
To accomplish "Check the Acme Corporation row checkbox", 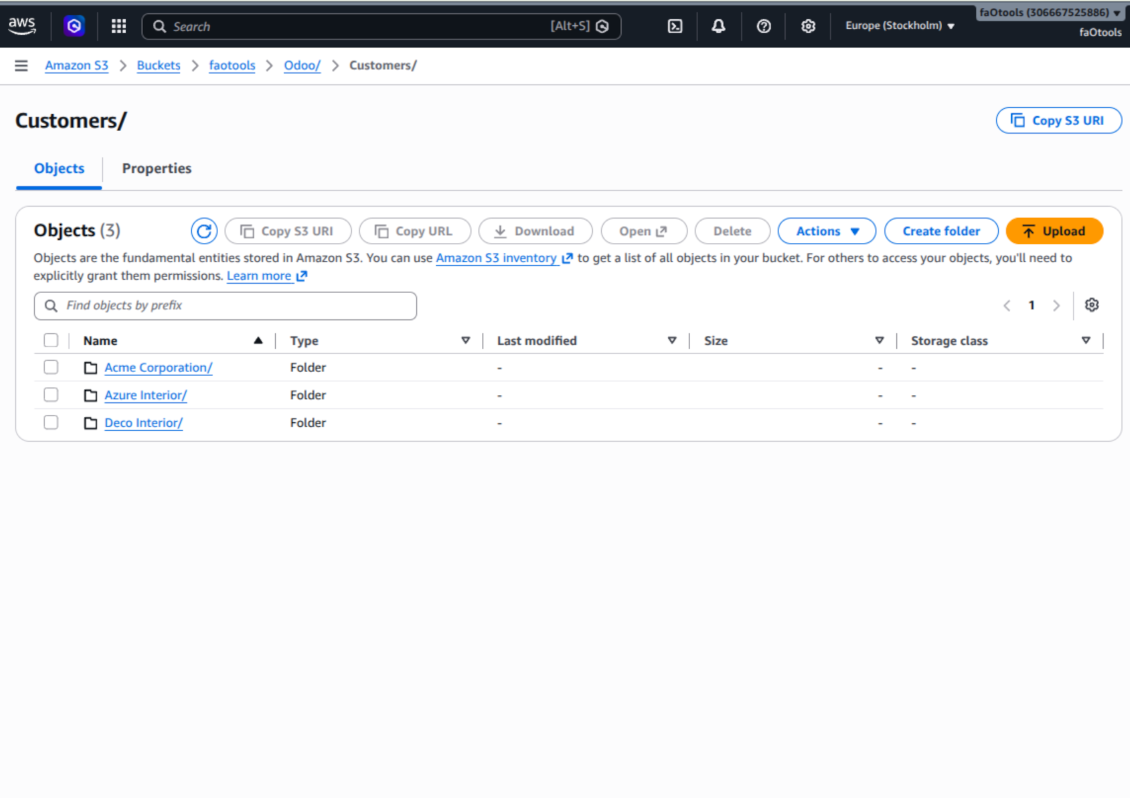I will tap(50, 368).
